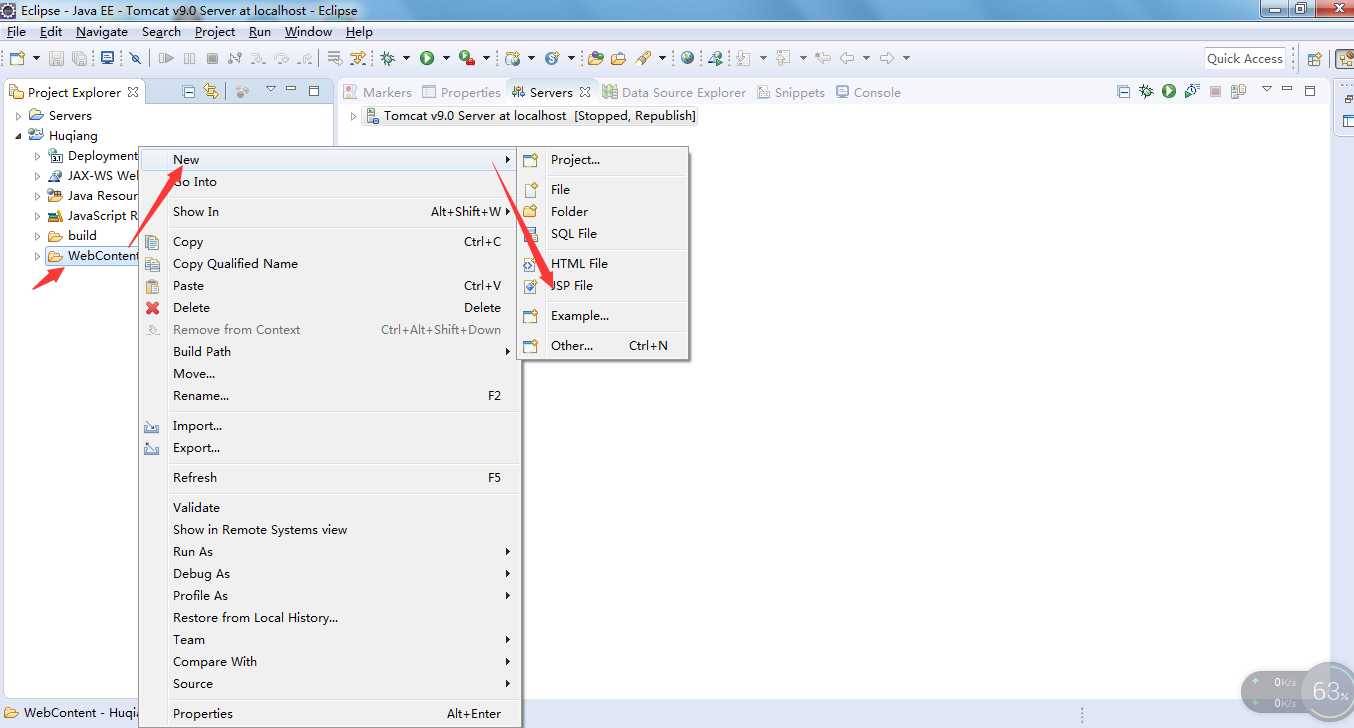Click the green Run toolbar icon

click(427, 58)
